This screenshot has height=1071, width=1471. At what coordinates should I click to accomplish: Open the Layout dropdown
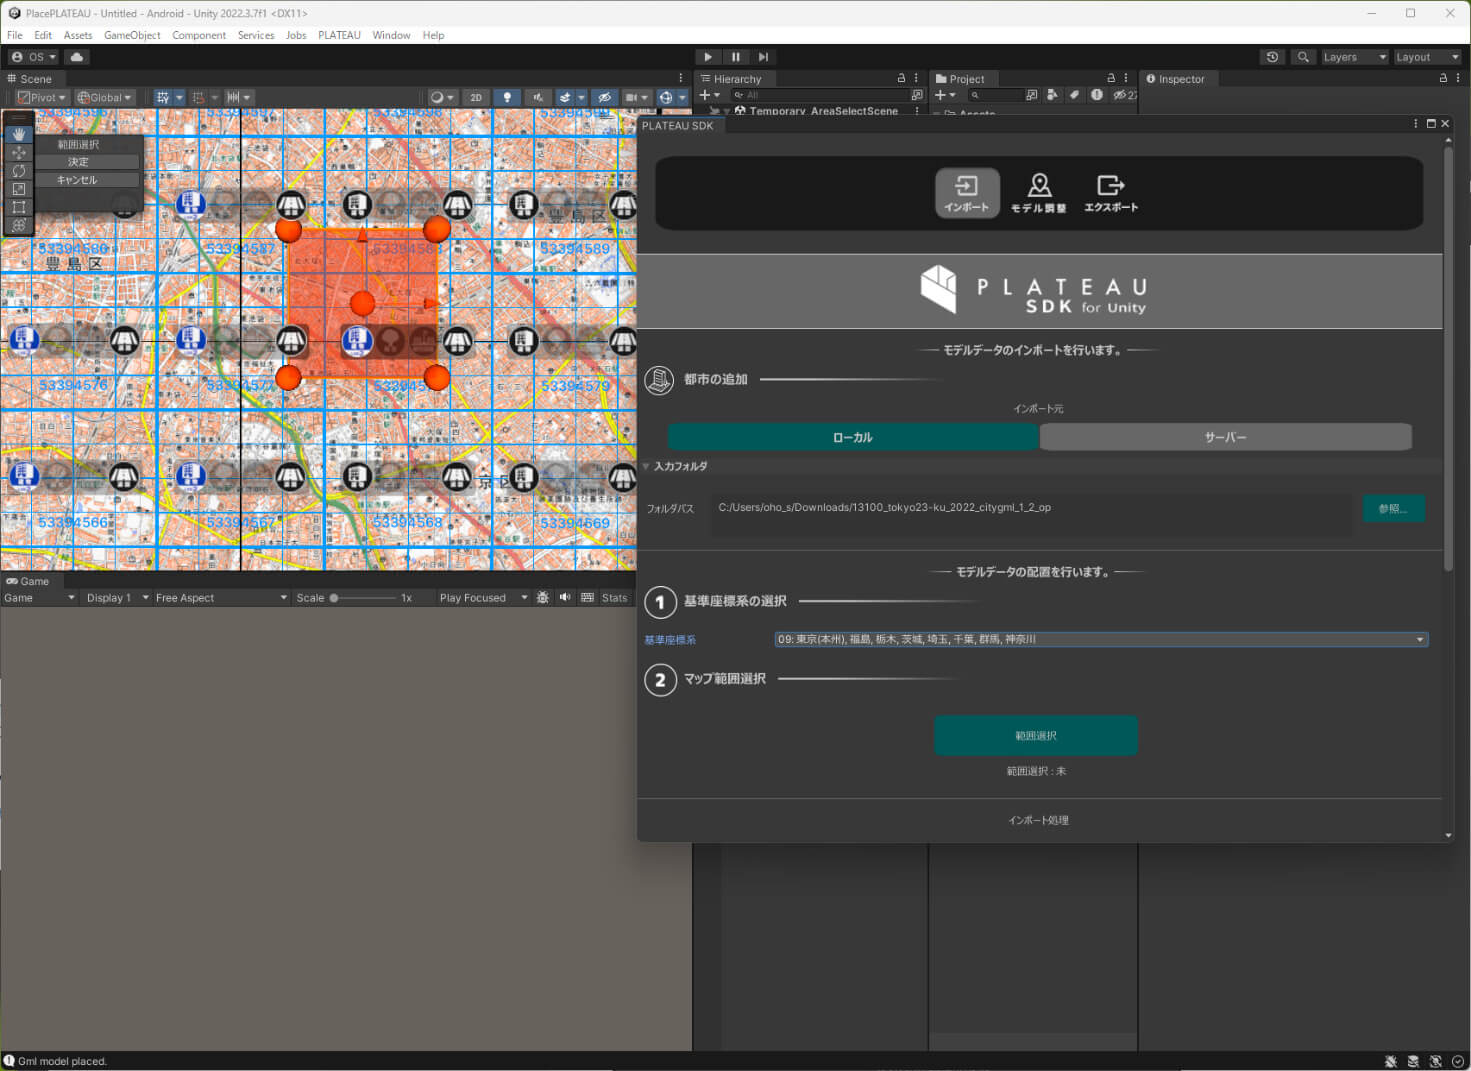(x=1427, y=57)
